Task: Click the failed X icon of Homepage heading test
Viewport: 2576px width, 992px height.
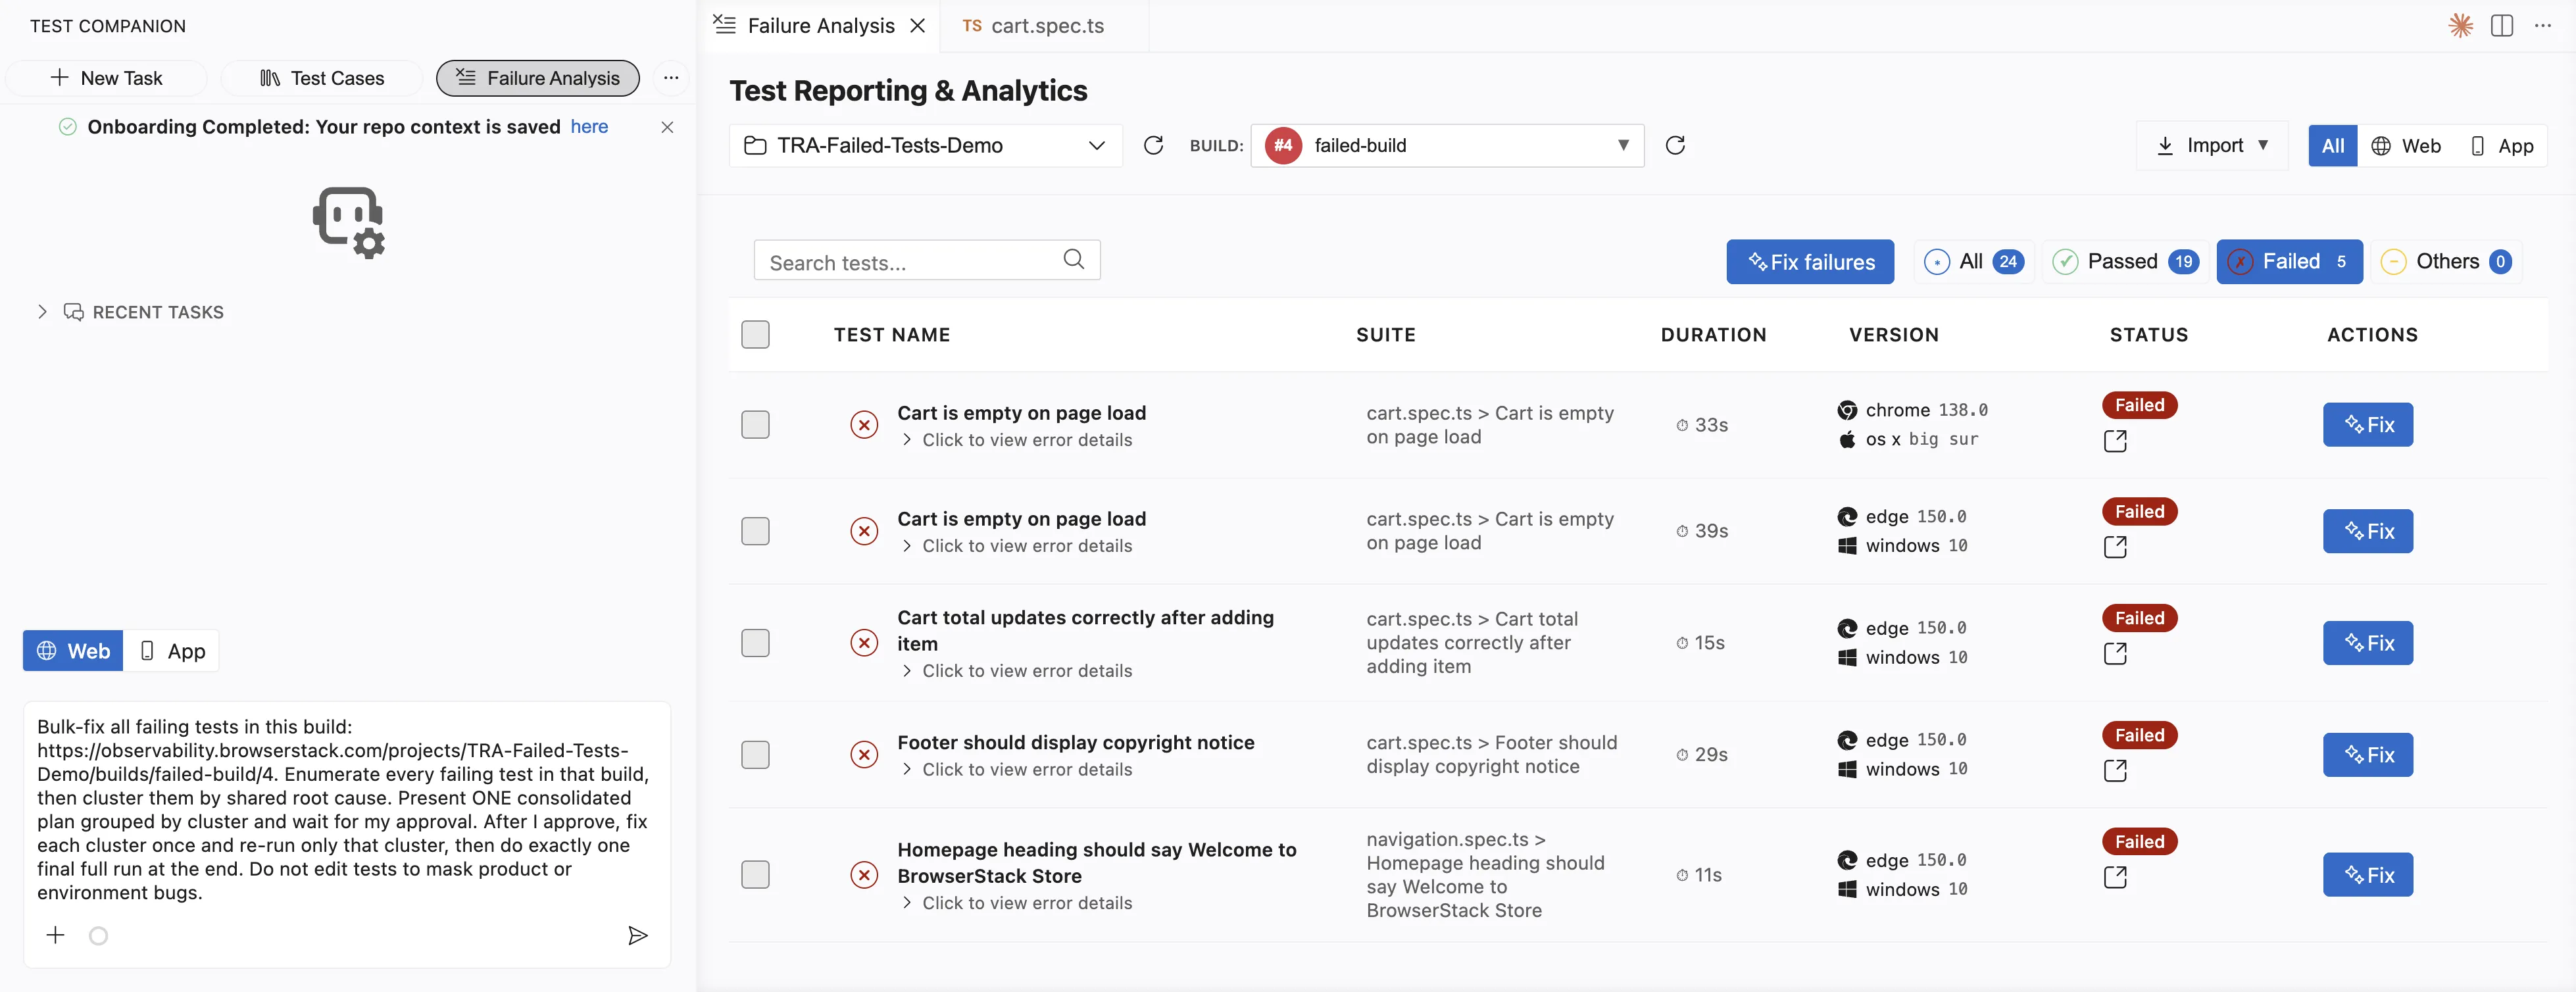Action: 864,875
